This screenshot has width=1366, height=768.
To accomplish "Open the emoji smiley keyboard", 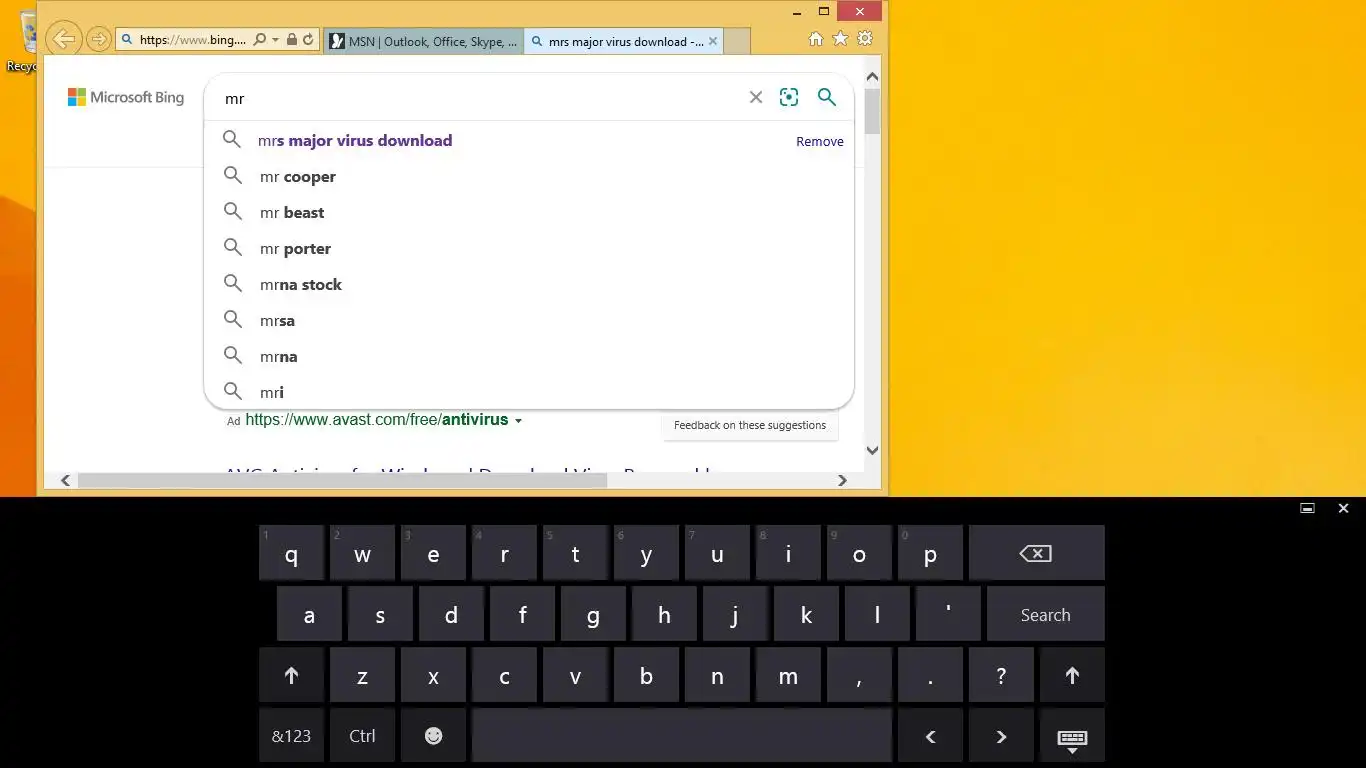I will click(433, 736).
